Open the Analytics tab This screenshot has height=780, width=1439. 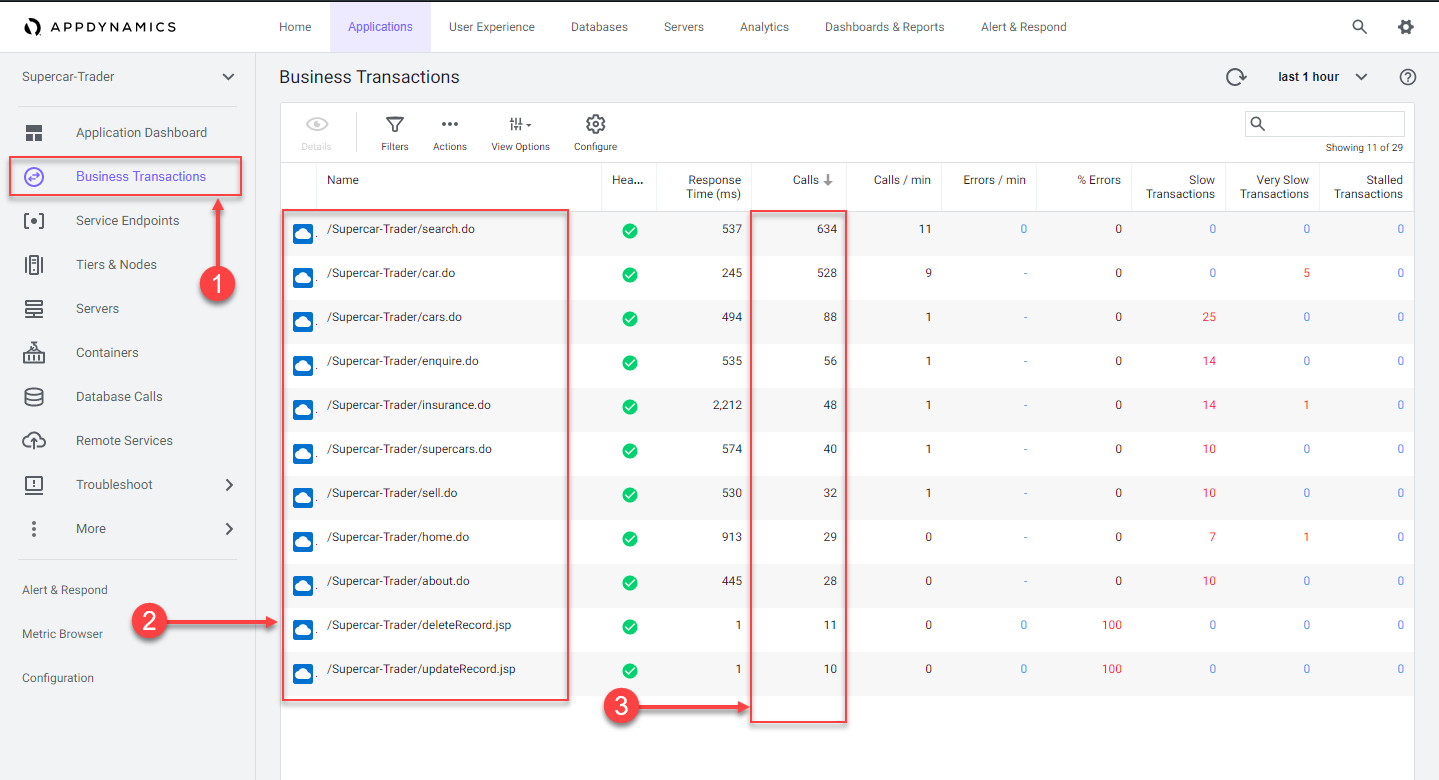764,27
